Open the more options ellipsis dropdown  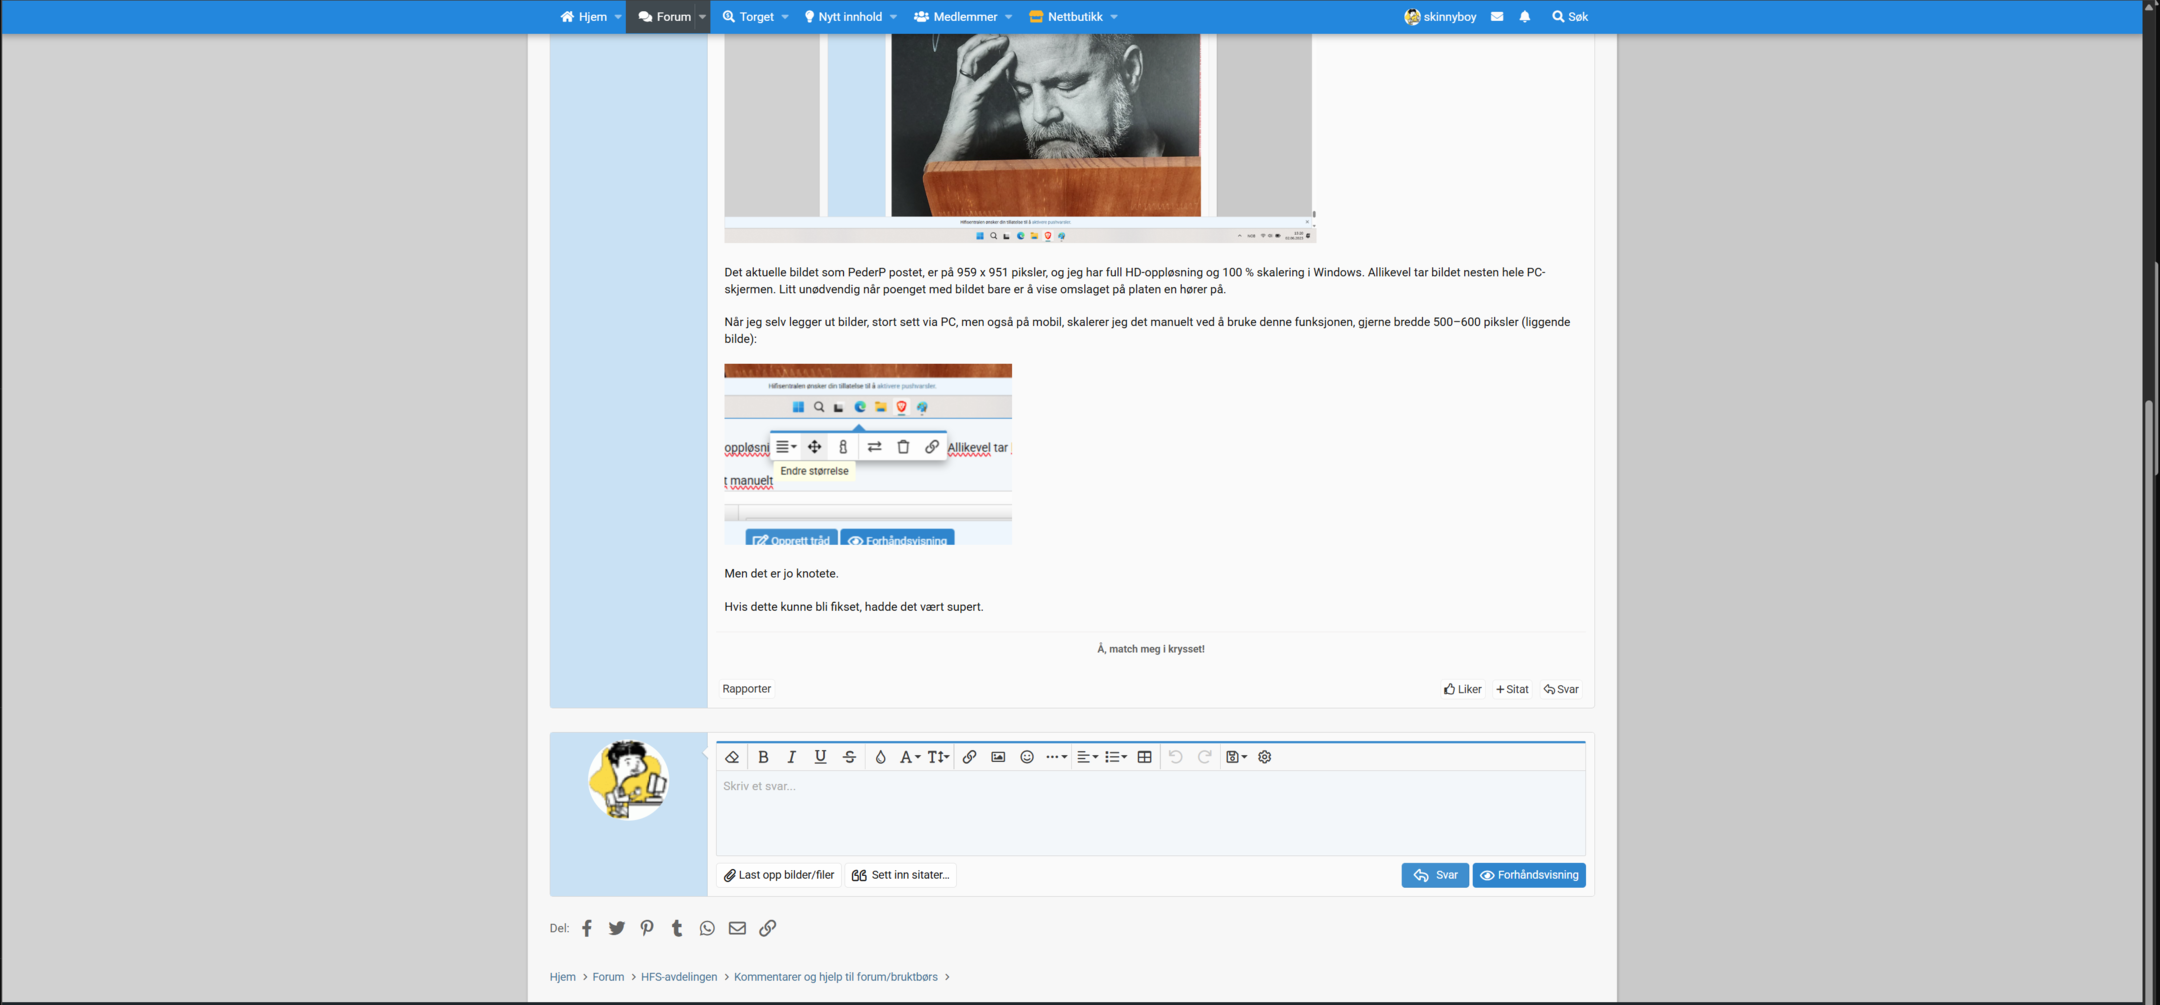(x=1056, y=757)
